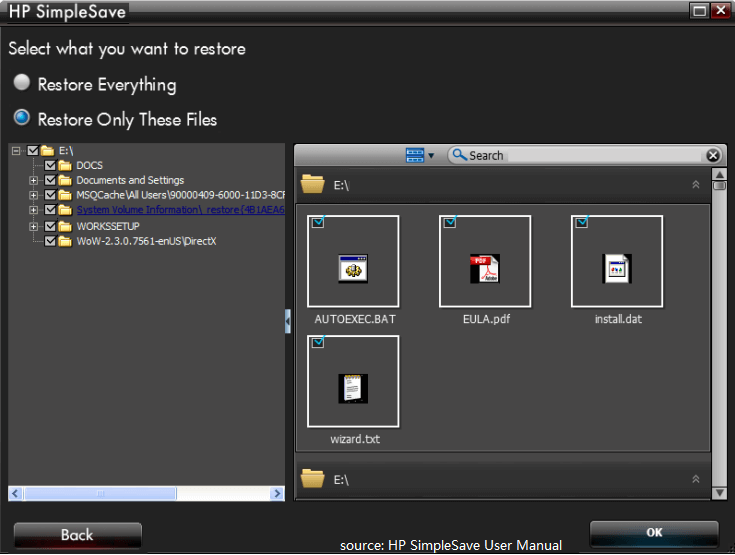The width and height of the screenshot is (735, 555).
Task: Select the Restore Everything radio button
Action: pyautogui.click(x=22, y=82)
